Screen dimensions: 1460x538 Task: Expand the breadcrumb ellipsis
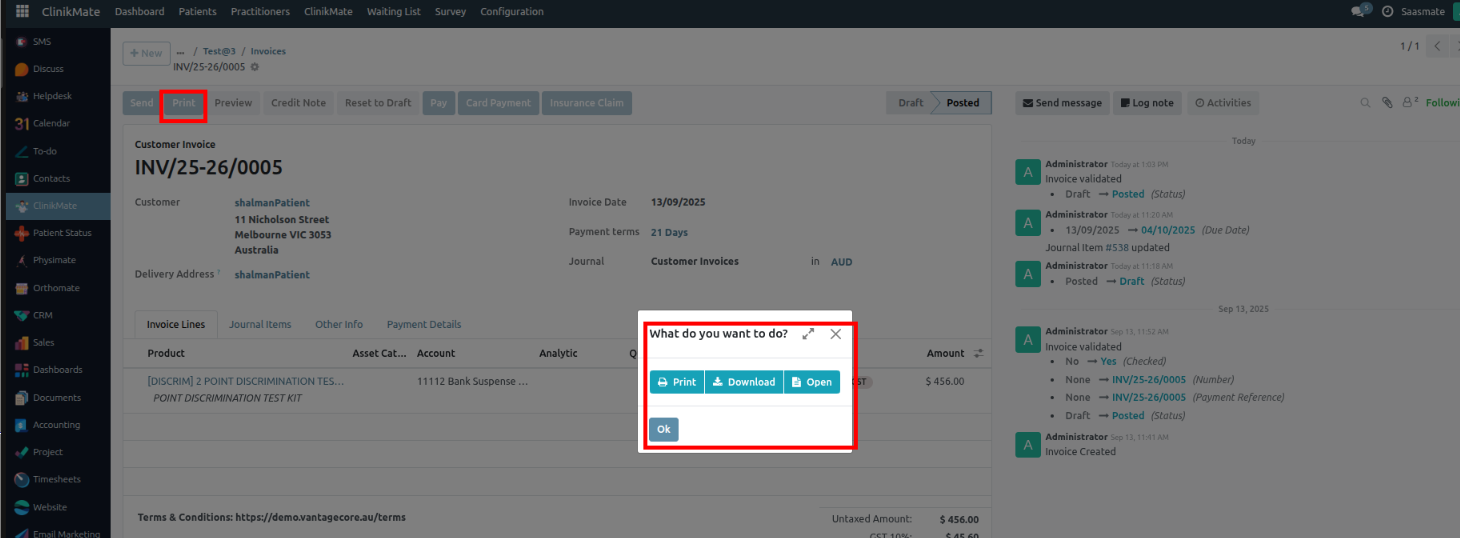pyautogui.click(x=180, y=52)
